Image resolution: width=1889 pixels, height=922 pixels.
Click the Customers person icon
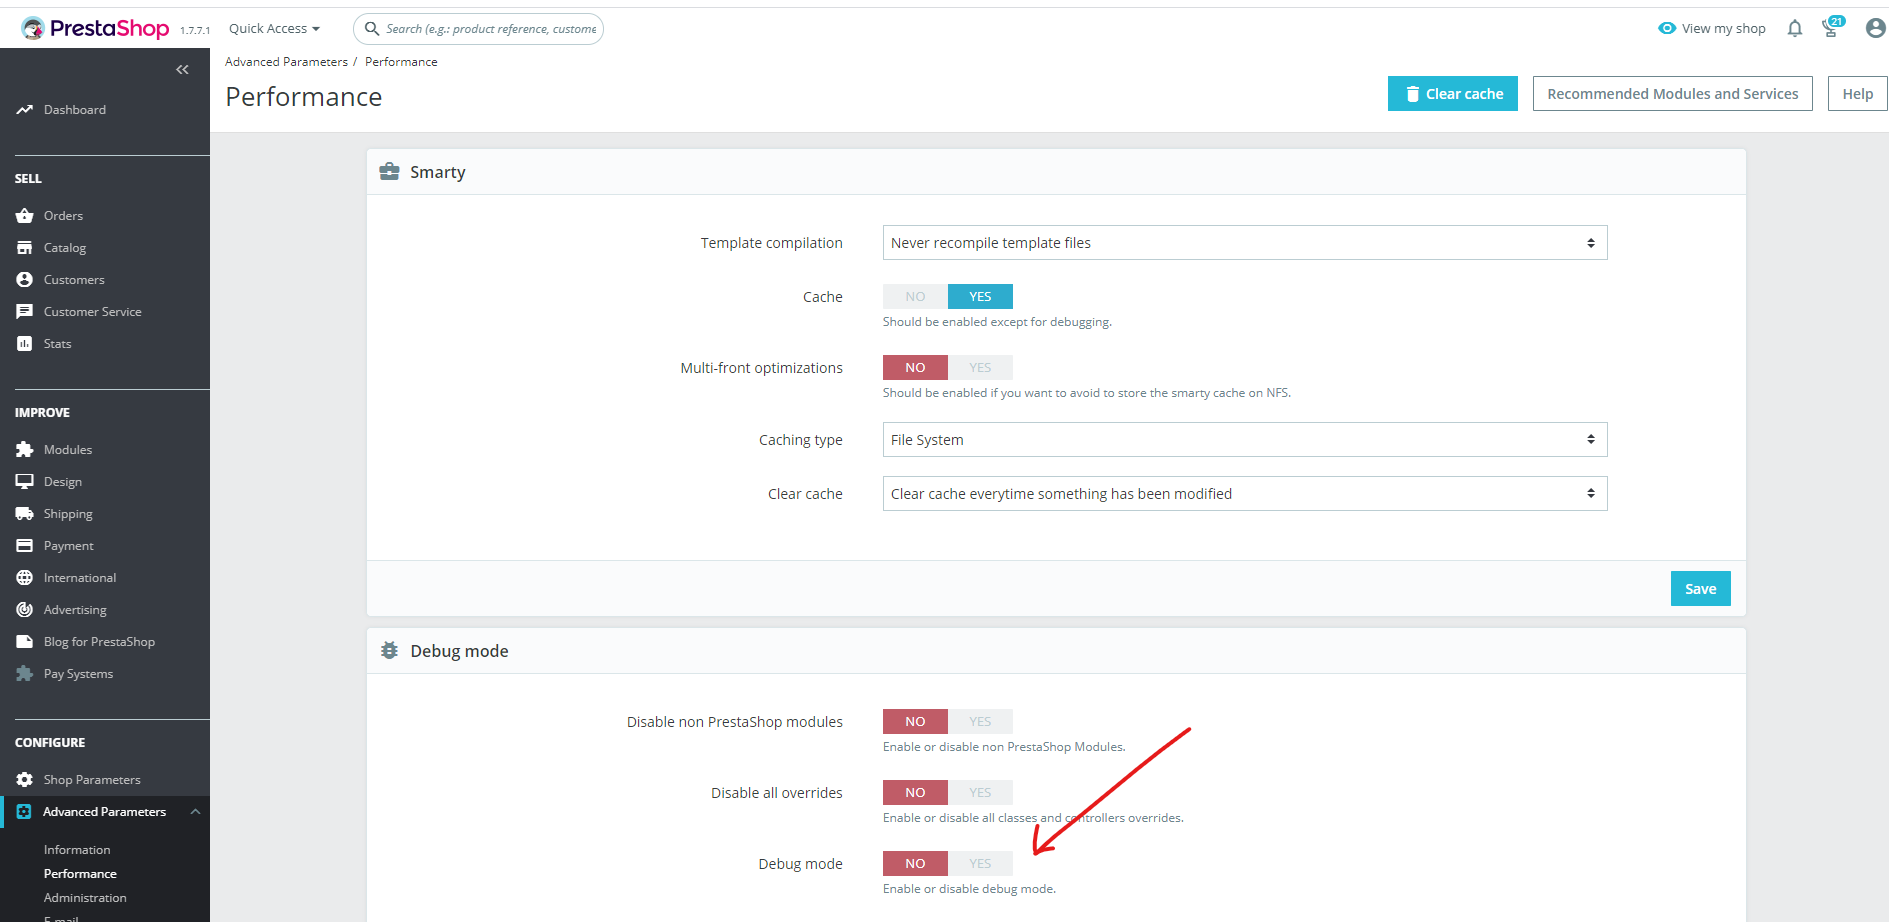(25, 280)
